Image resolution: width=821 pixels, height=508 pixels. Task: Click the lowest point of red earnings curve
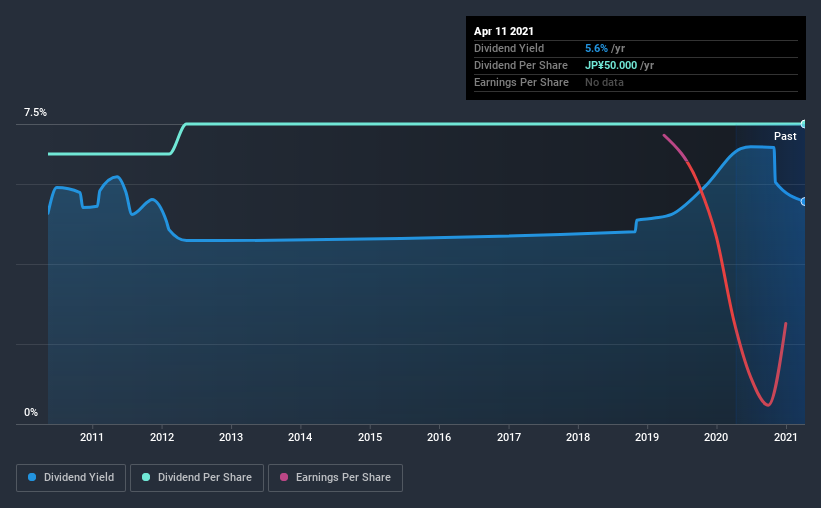(768, 405)
